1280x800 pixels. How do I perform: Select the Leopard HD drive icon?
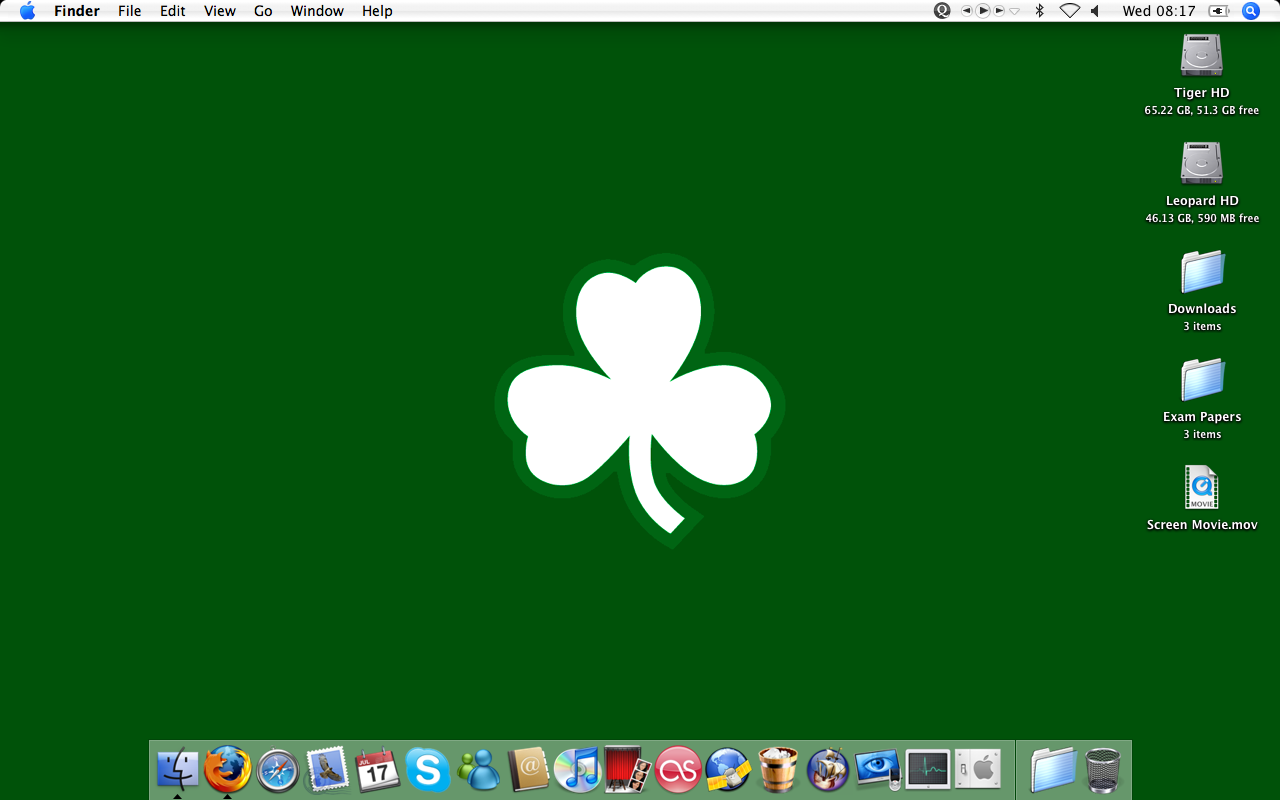[x=1202, y=163]
